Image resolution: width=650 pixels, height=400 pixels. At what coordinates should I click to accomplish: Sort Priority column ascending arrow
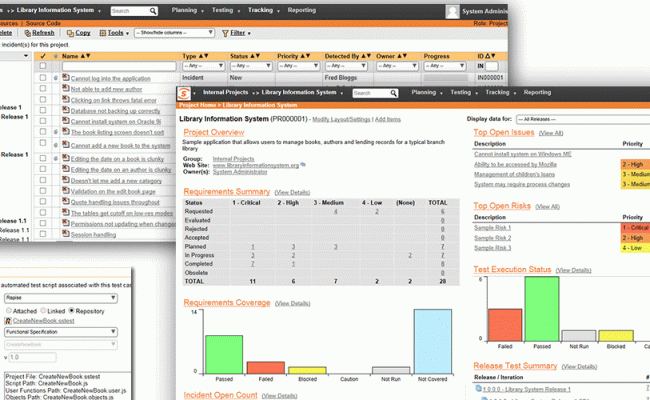pyautogui.click(x=303, y=56)
